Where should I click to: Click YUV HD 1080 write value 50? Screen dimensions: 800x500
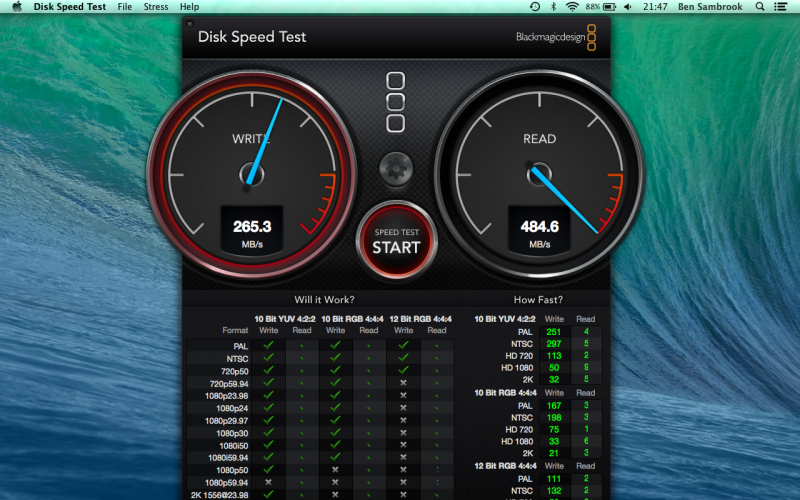554,368
